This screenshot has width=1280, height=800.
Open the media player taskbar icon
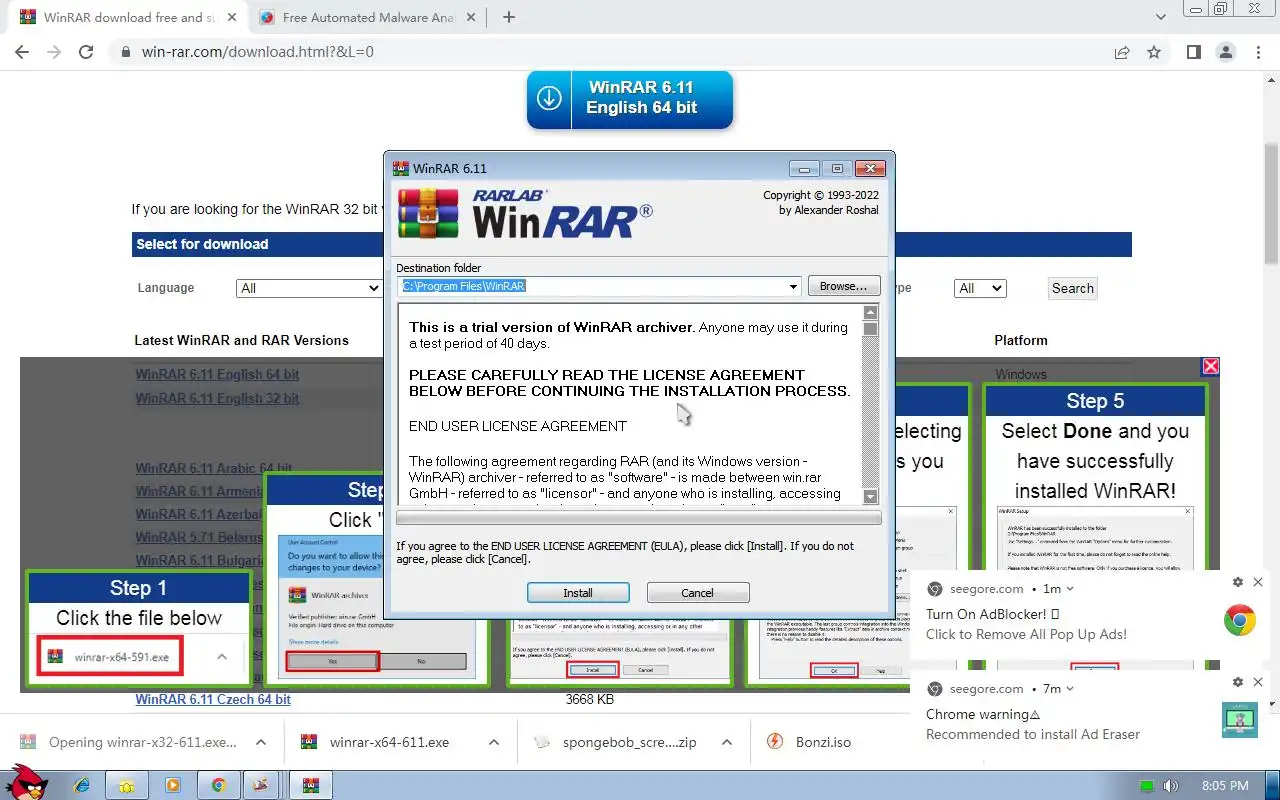pos(173,785)
